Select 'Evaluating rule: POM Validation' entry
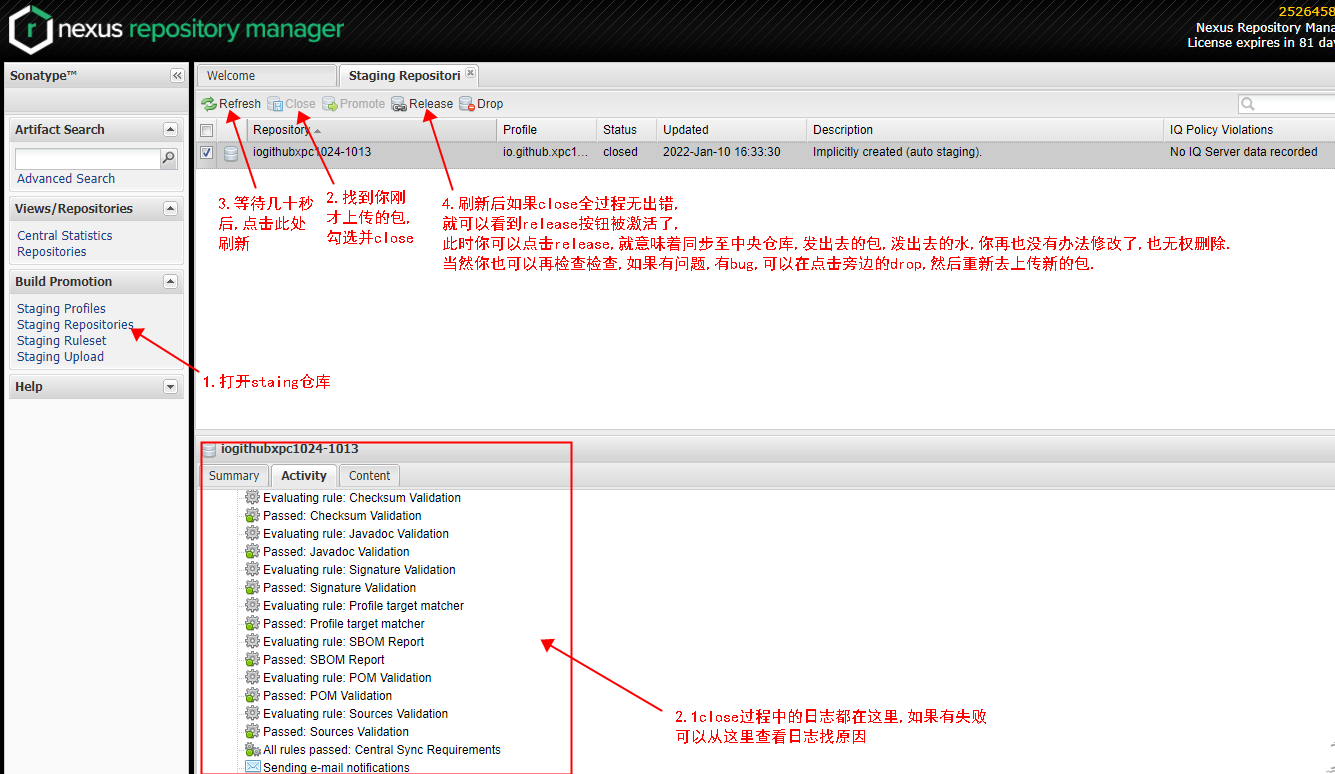Screen dimensions: 1335x774 347,678
